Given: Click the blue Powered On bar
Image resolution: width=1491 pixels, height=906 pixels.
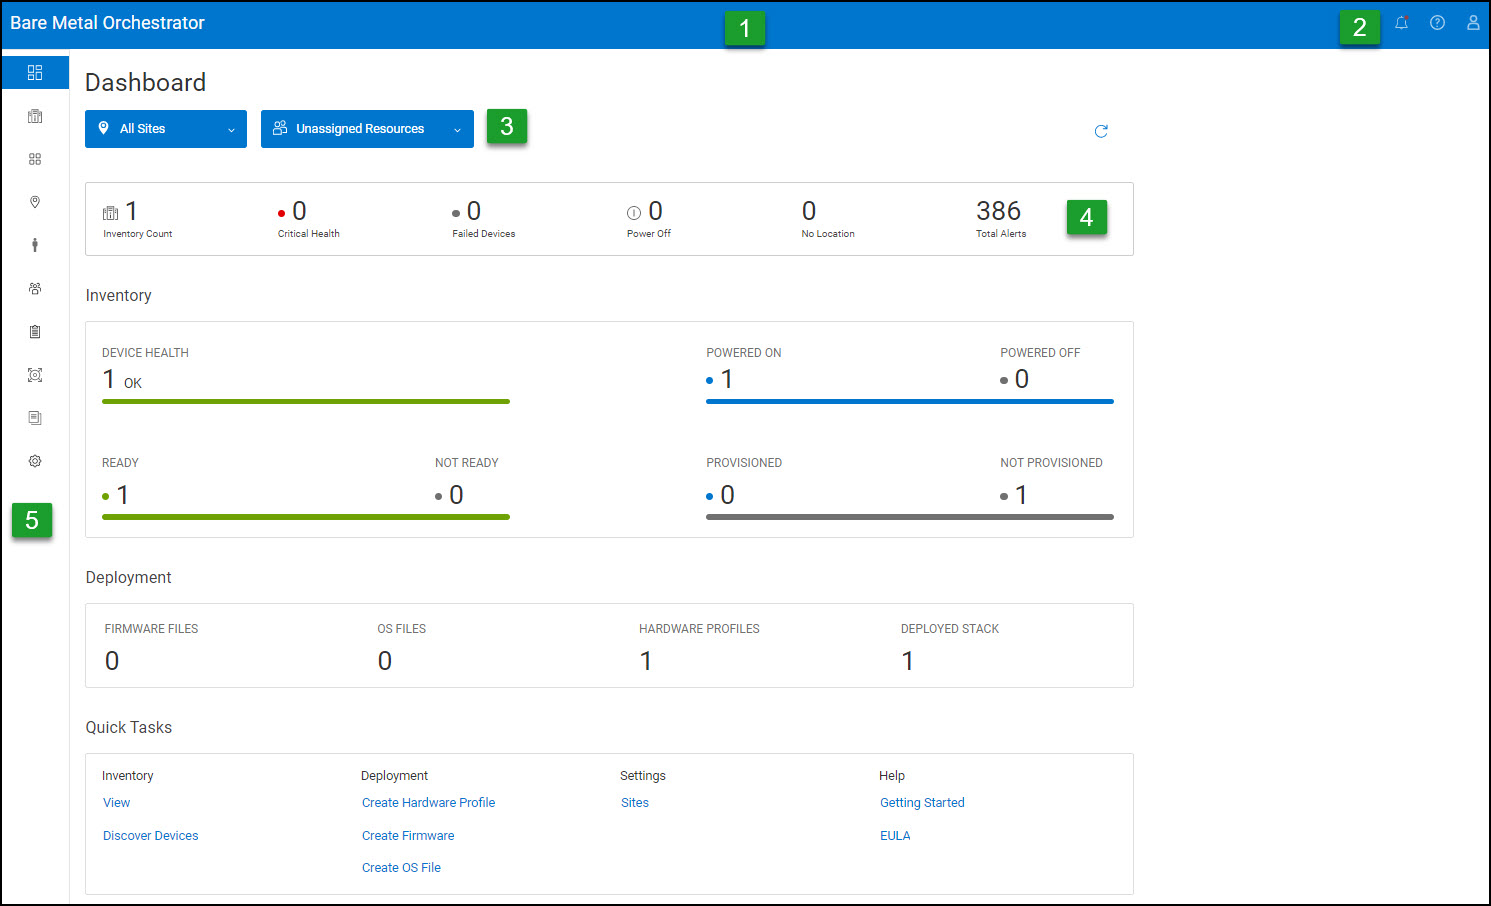Looking at the screenshot, I should tap(910, 402).
